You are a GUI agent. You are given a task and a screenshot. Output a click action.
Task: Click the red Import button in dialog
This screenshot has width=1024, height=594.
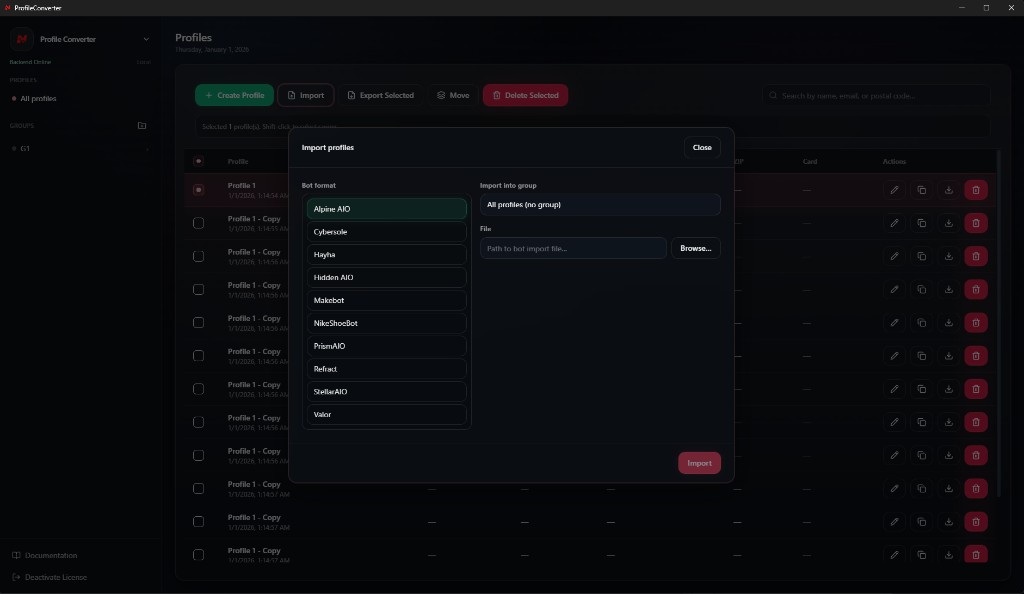pyautogui.click(x=699, y=463)
